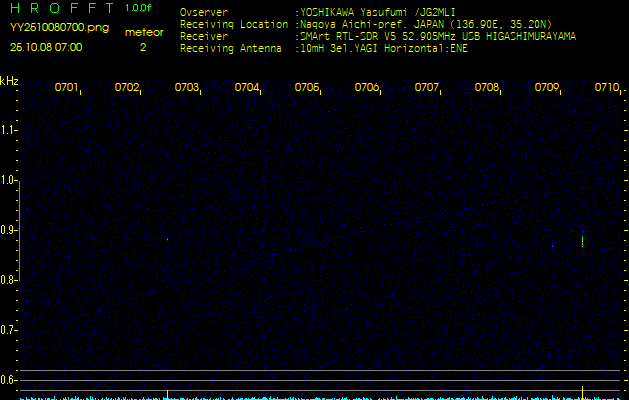Screen dimensions: 629x400
Task: Click the 0.9 kHz axis tick label
Action: (x=8, y=230)
